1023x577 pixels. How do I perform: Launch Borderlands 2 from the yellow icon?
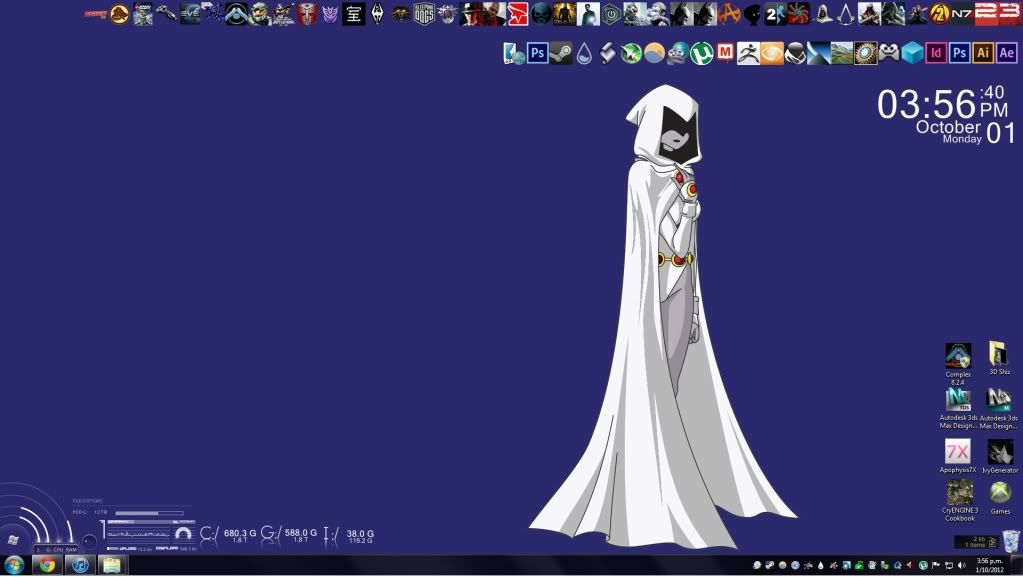(x=939, y=14)
